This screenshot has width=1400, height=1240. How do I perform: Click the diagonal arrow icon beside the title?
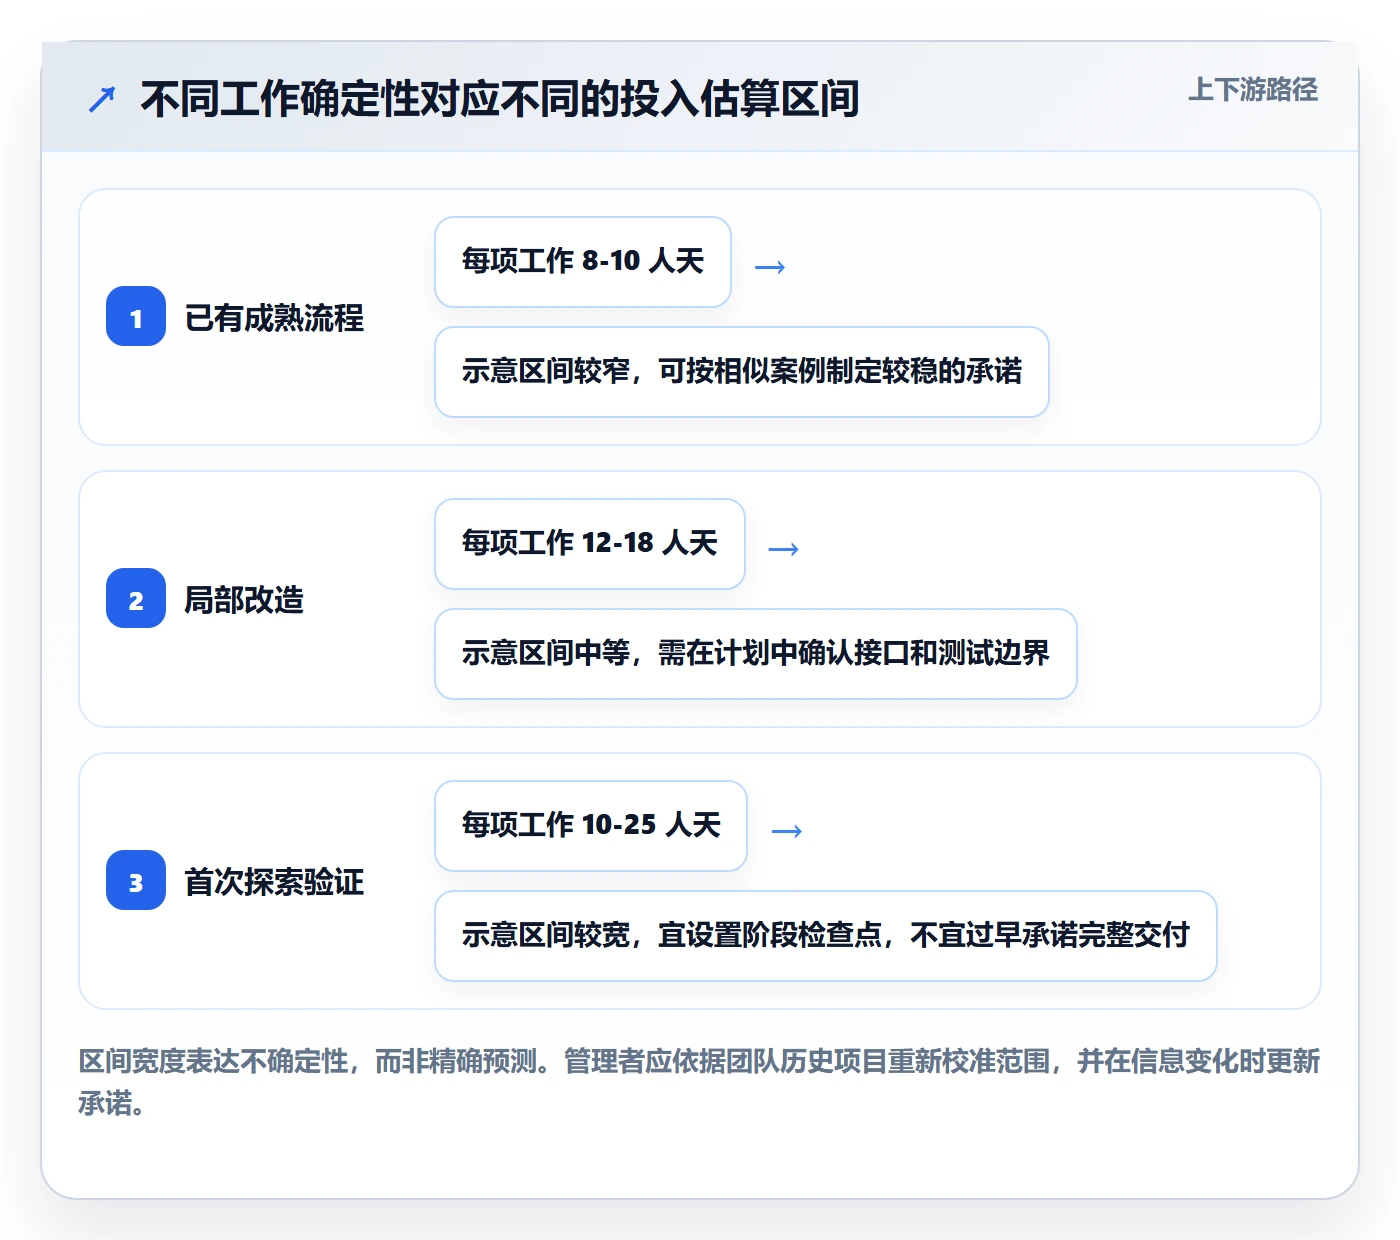pos(102,99)
